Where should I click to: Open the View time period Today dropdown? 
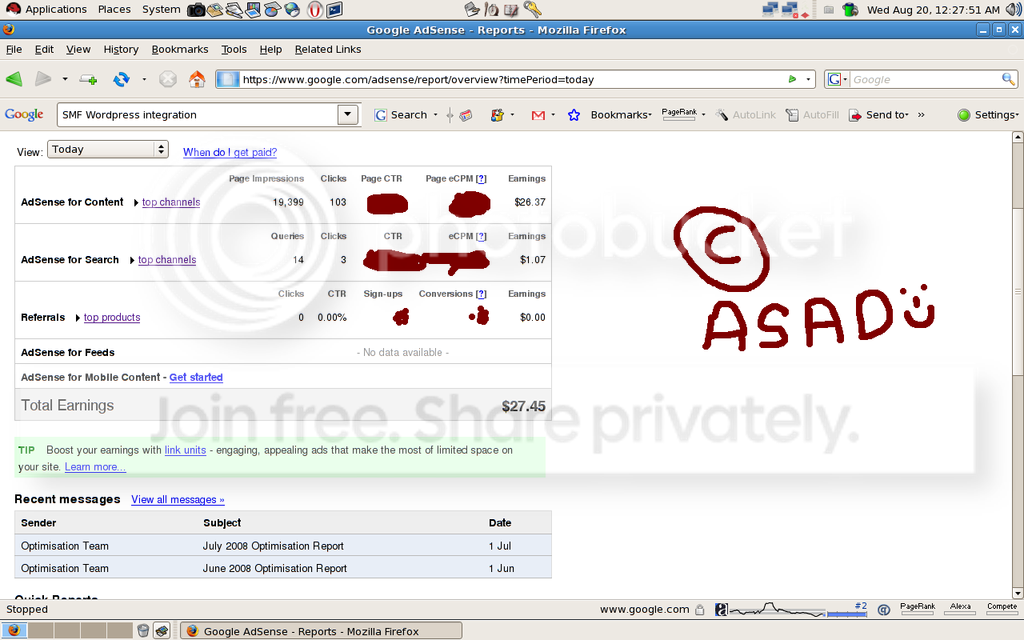point(108,150)
